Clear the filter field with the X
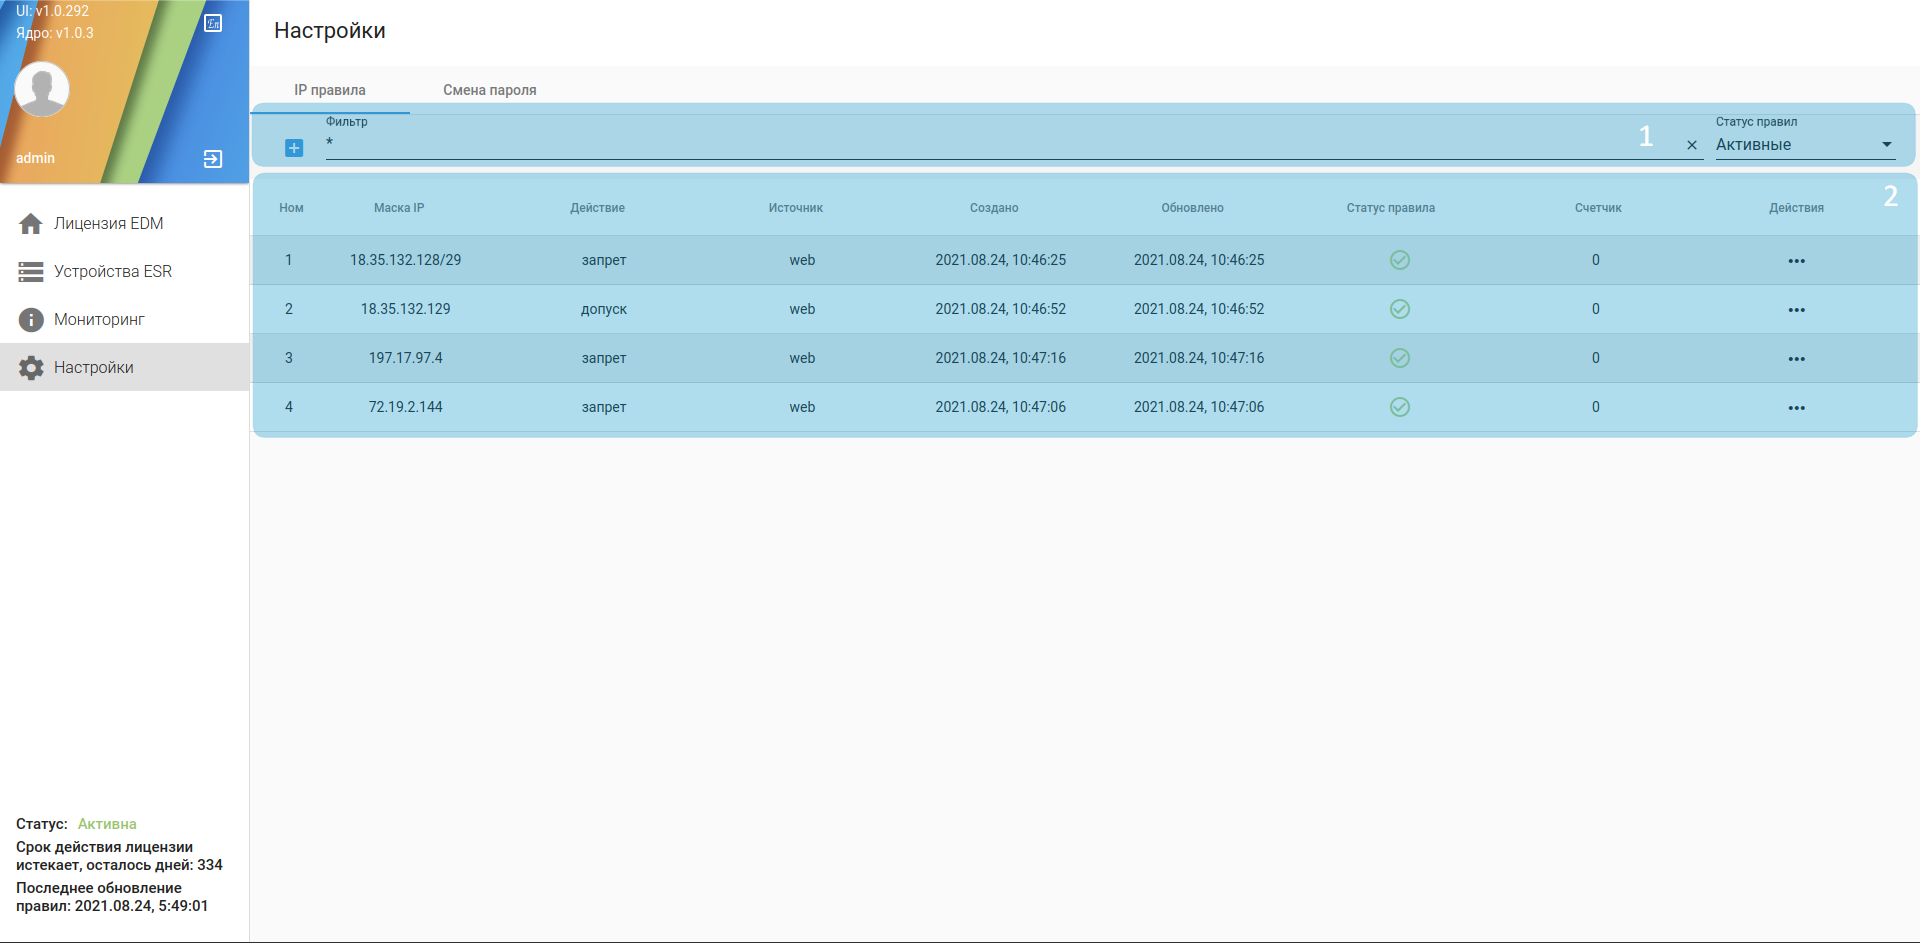 1692,145
